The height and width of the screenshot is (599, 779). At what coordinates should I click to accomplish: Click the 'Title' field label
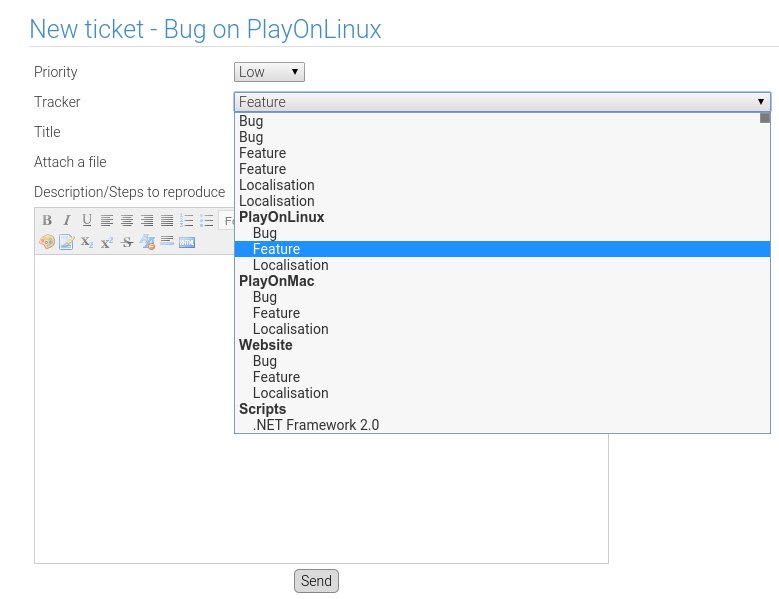click(47, 132)
